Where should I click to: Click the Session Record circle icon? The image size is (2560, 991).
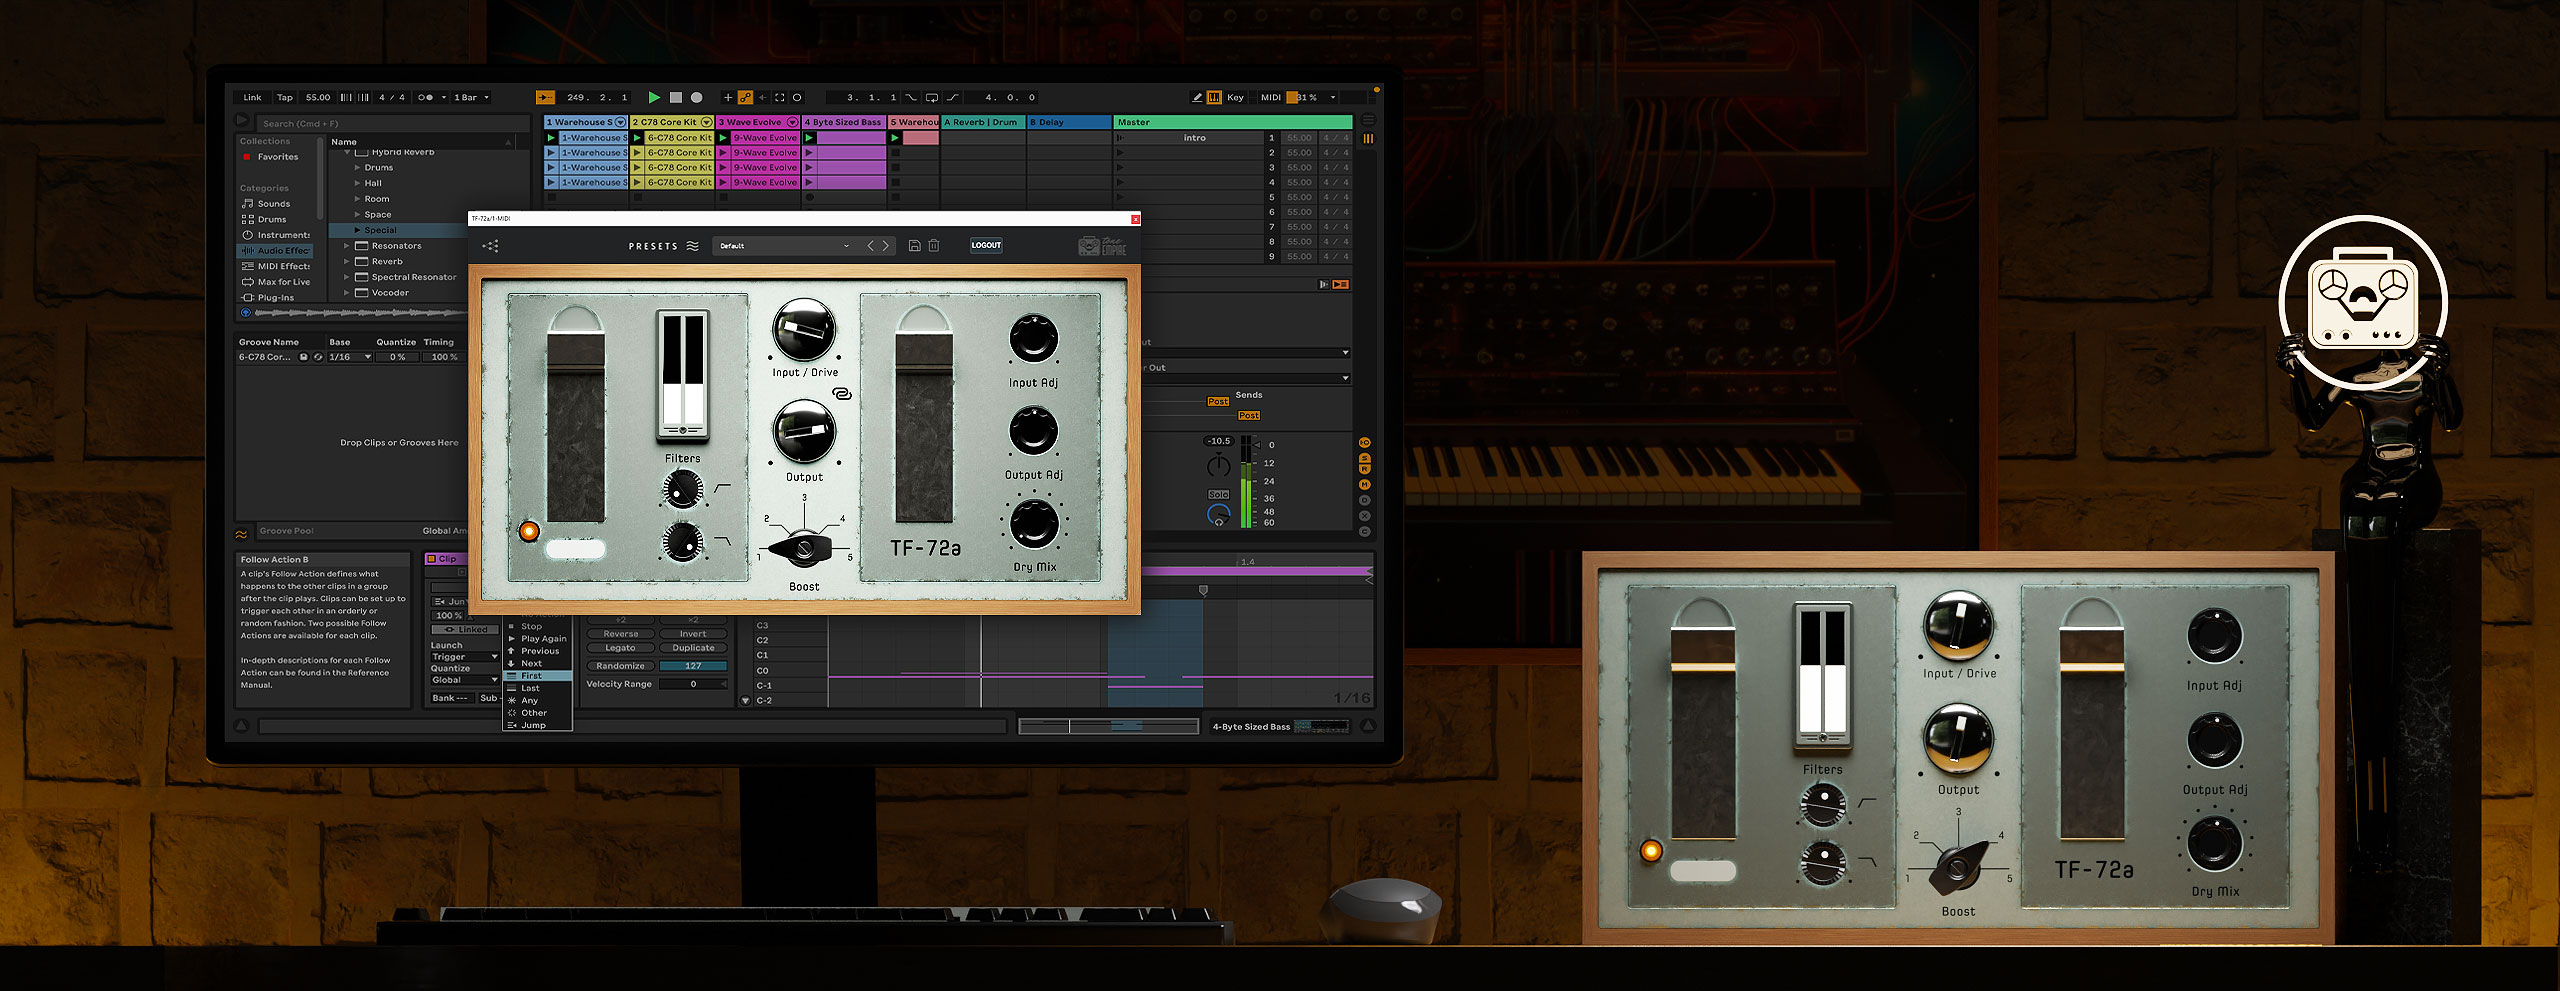point(797,97)
